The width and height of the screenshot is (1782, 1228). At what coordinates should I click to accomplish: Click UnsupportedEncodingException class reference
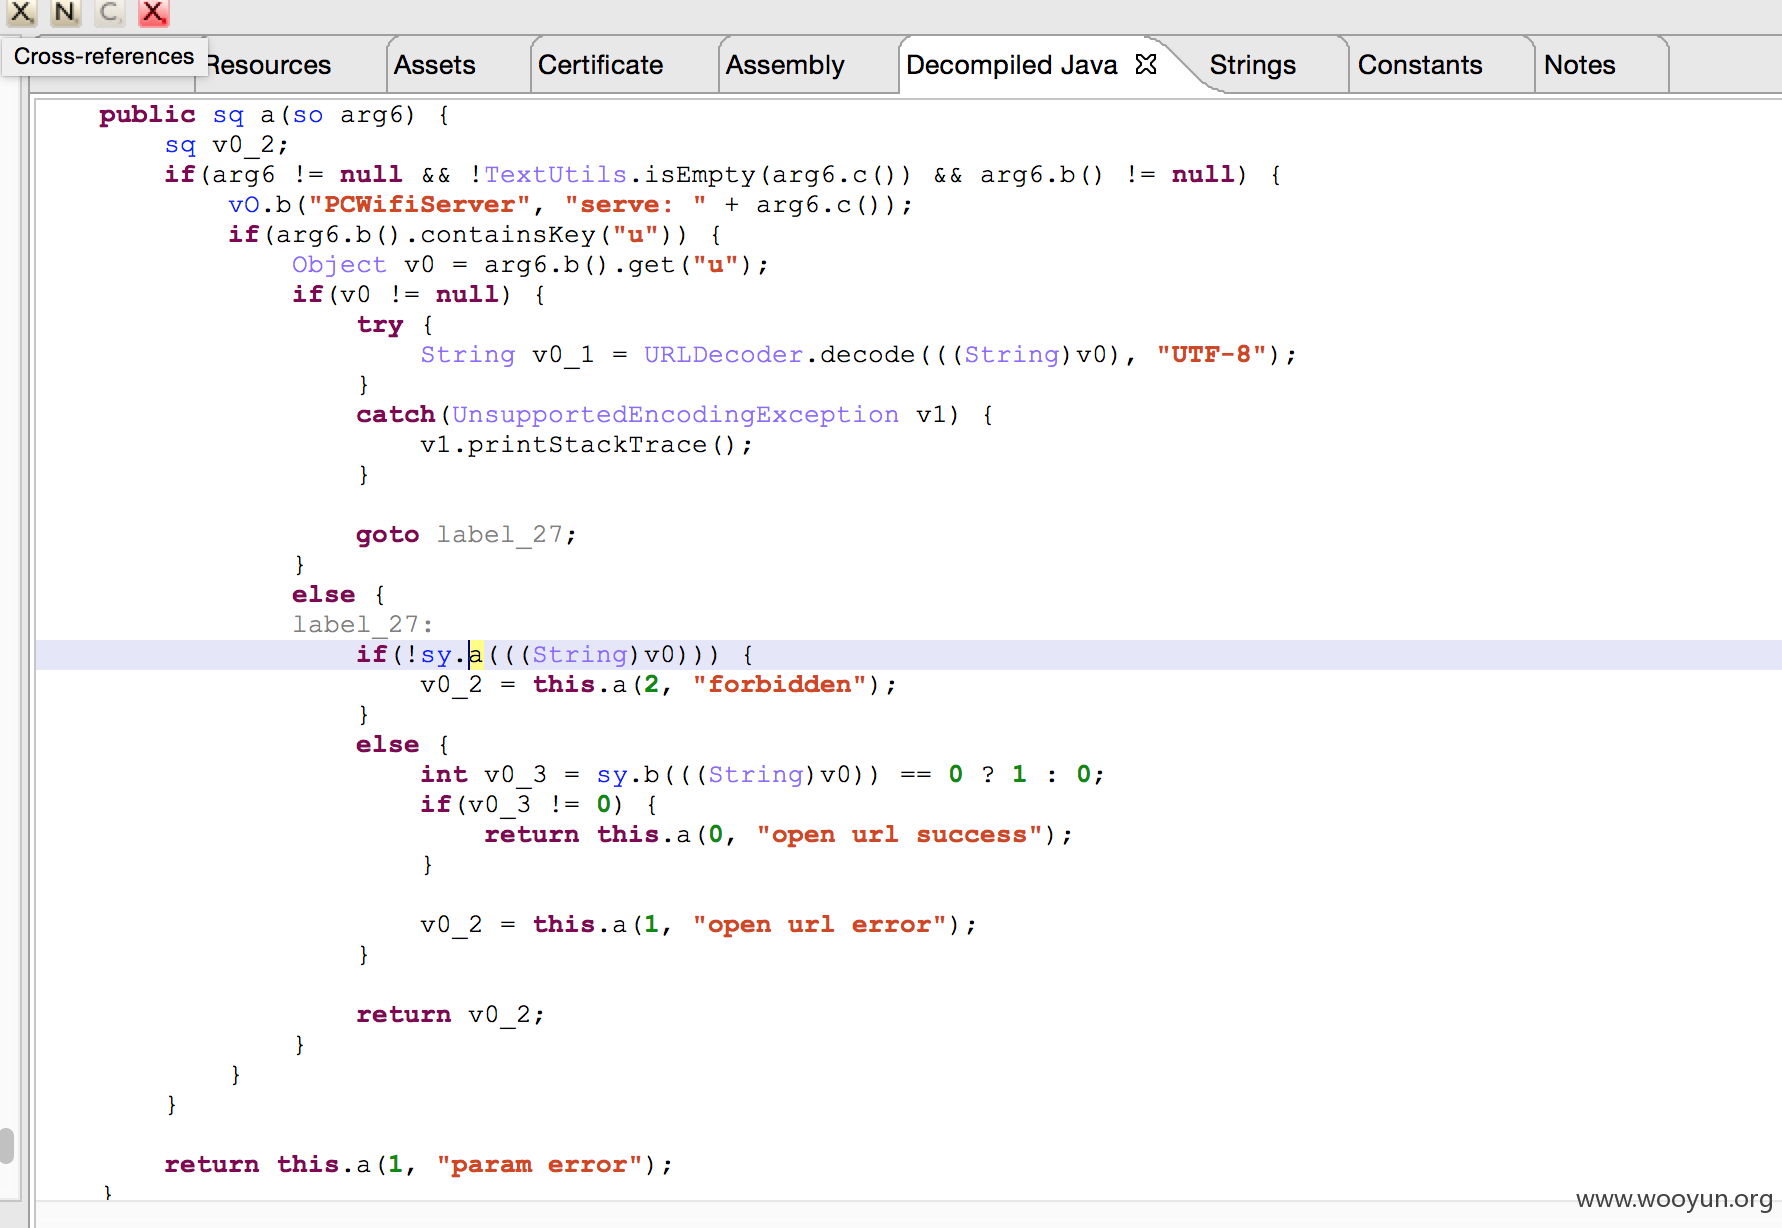[675, 415]
